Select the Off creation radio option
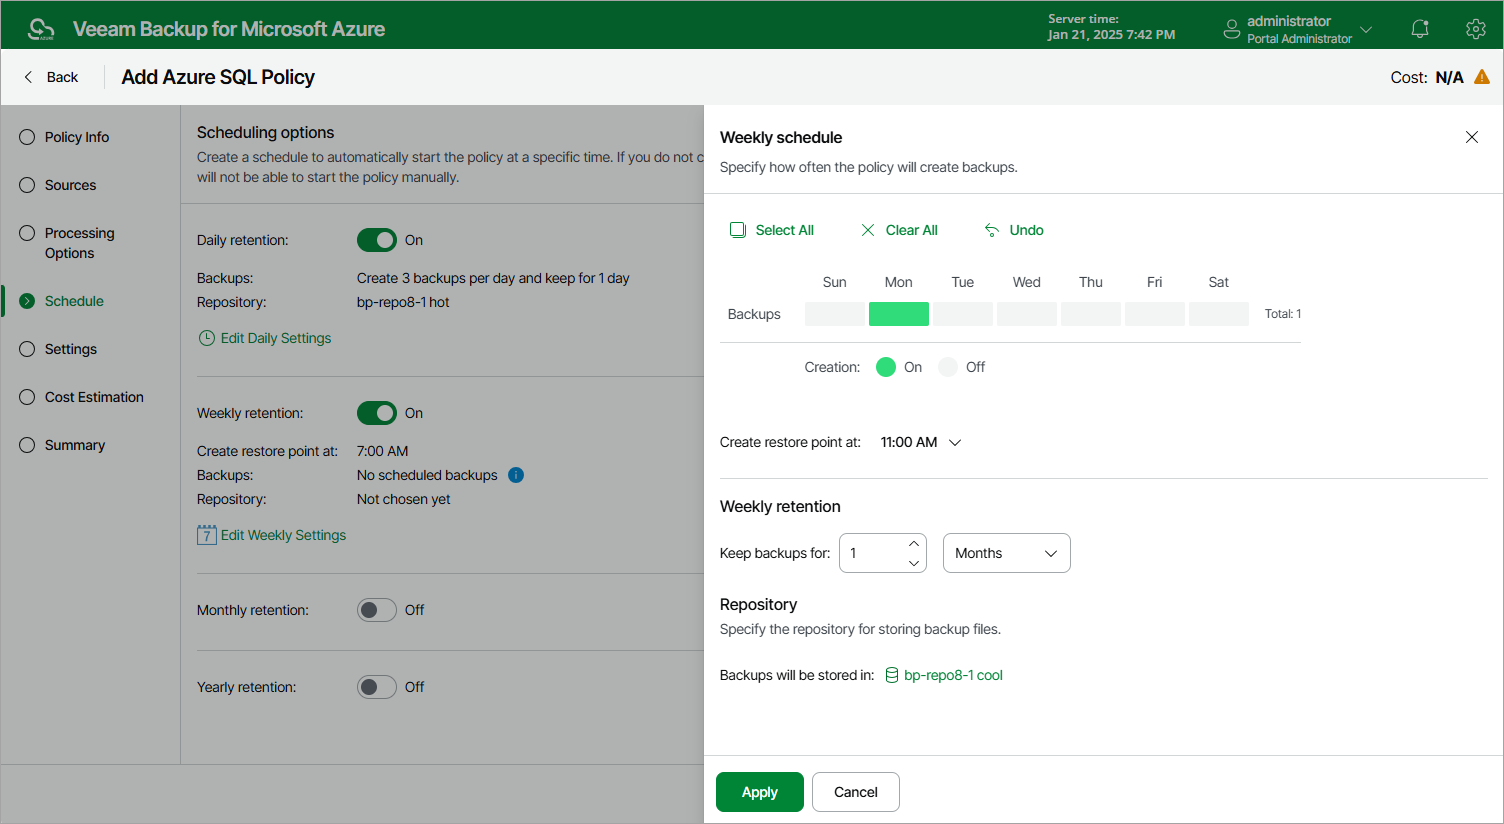 948,367
